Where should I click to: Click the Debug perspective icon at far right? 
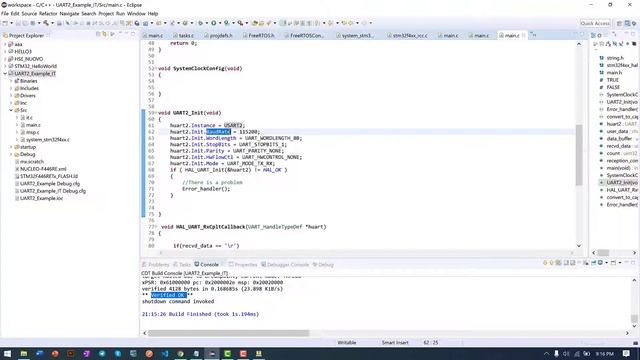click(x=634, y=23)
